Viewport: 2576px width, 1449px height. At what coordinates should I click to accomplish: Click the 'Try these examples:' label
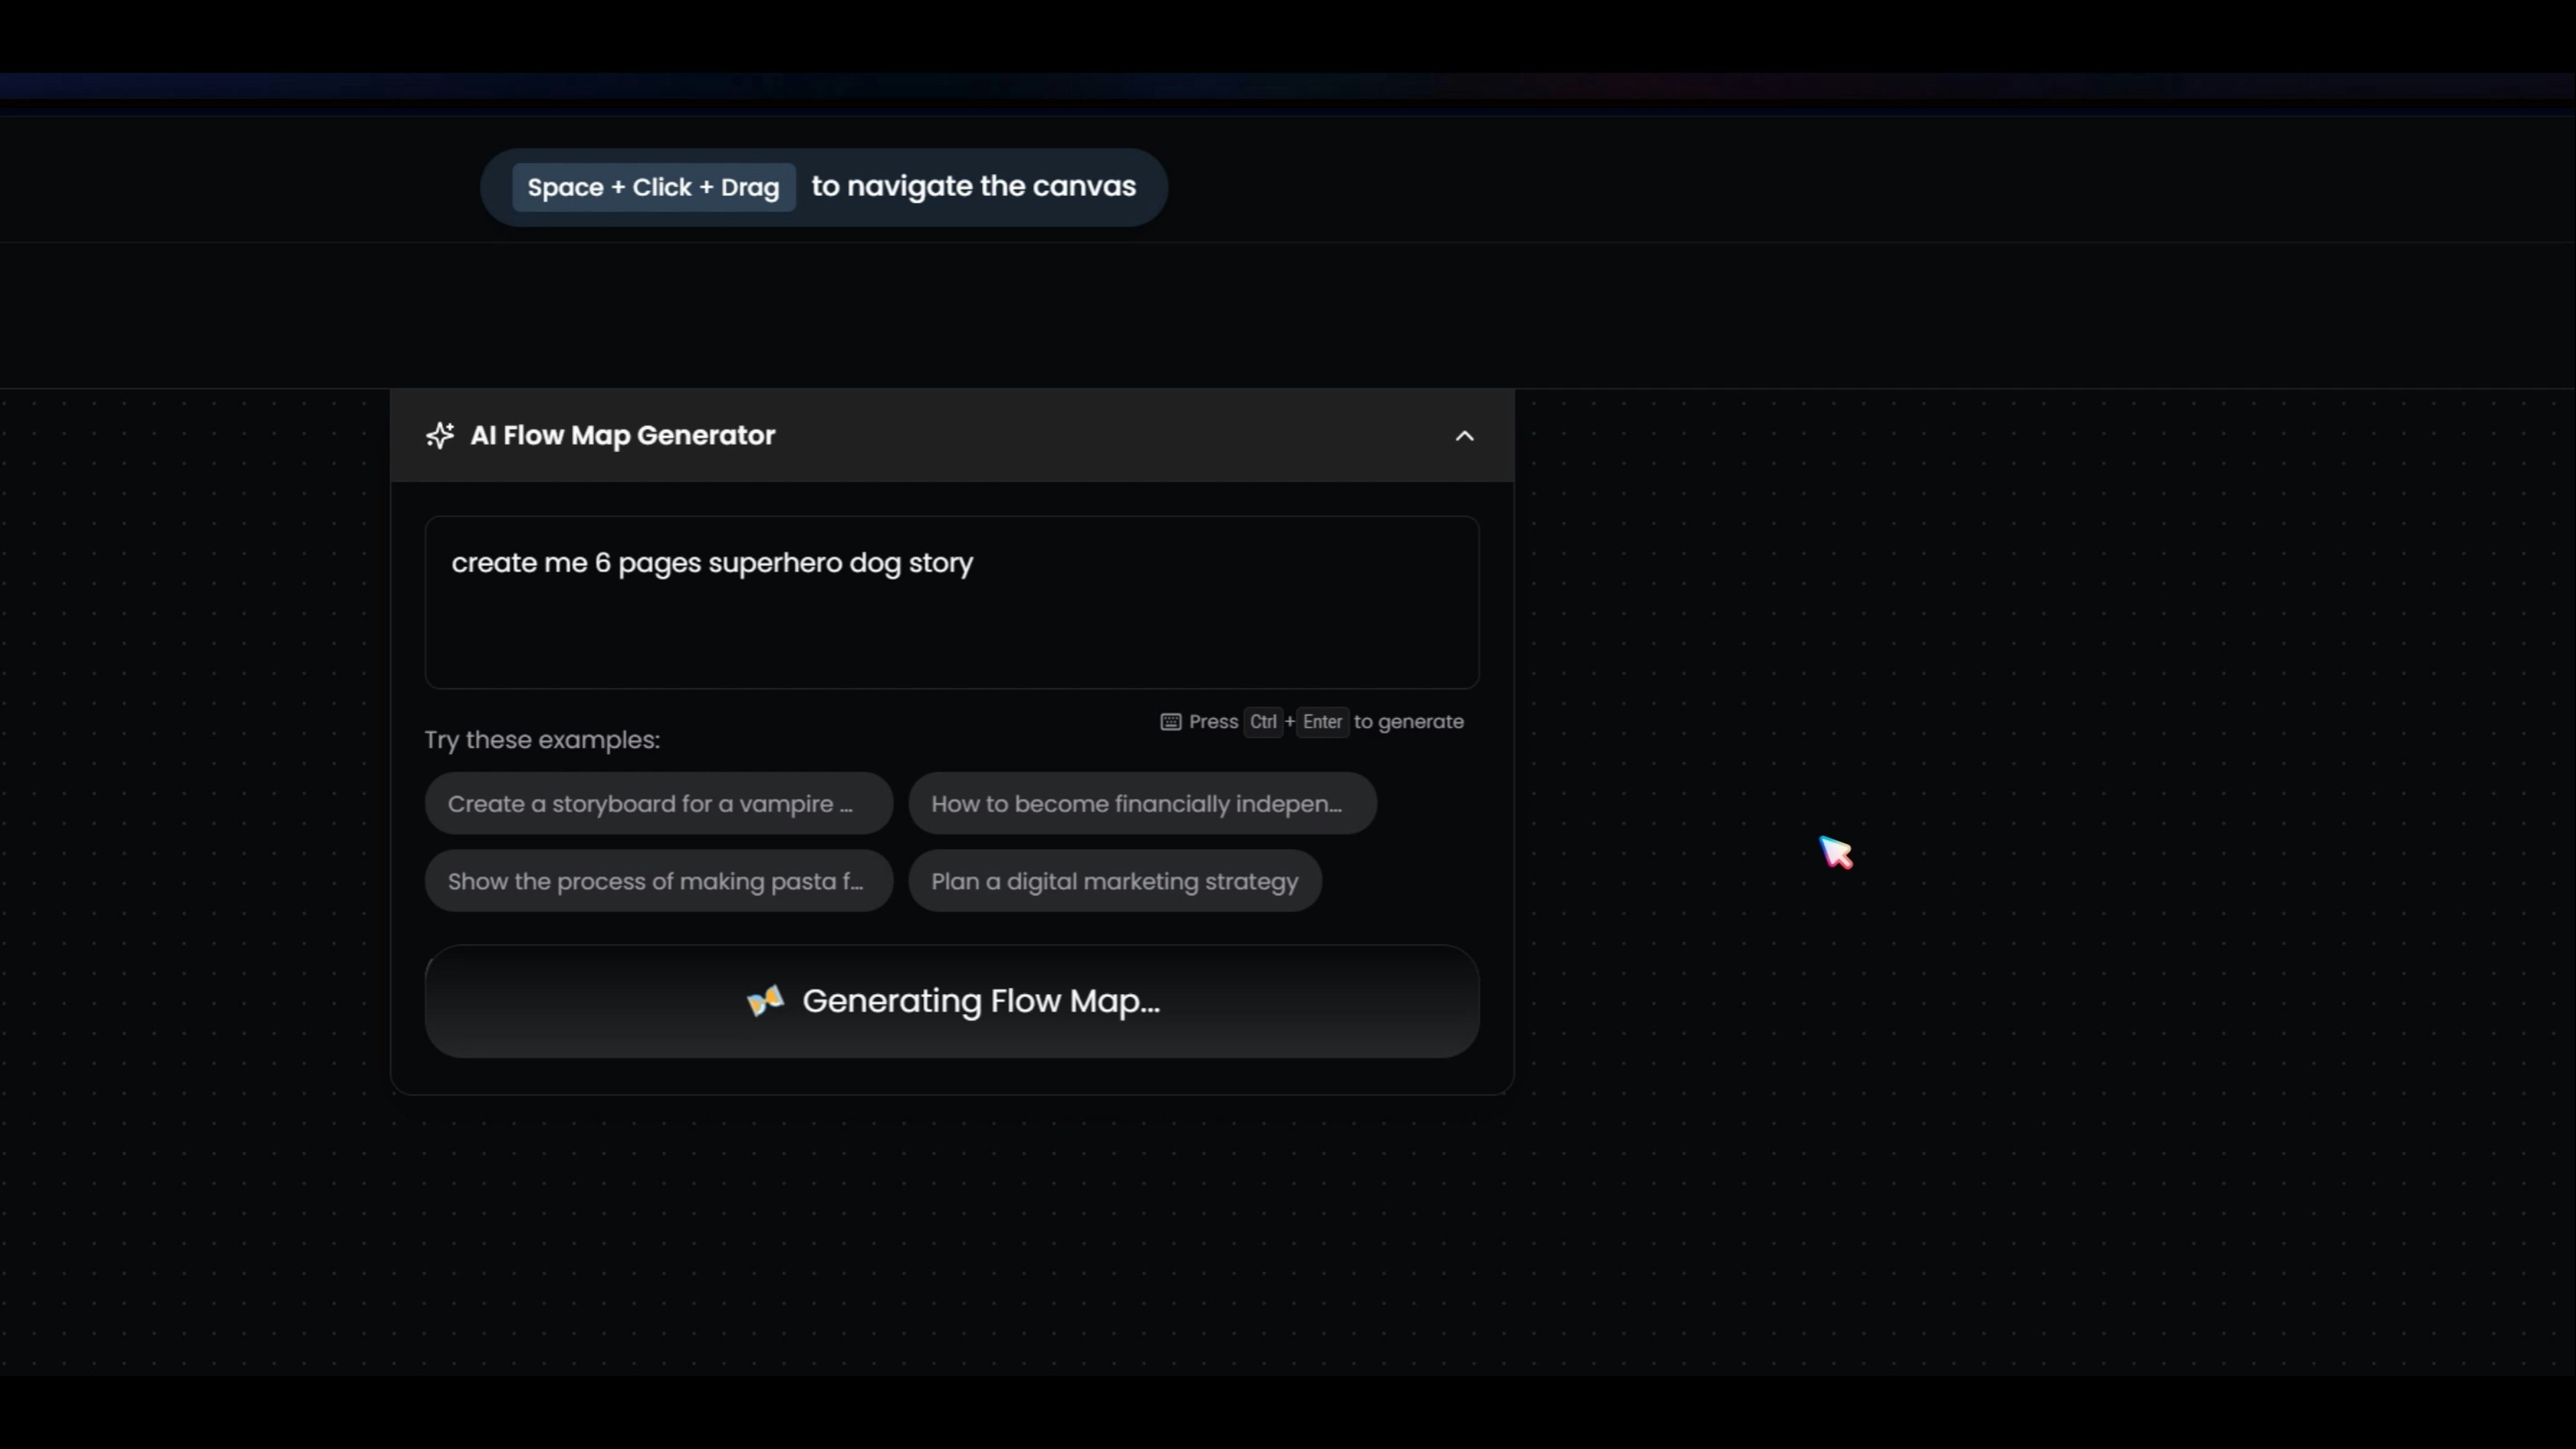click(542, 740)
